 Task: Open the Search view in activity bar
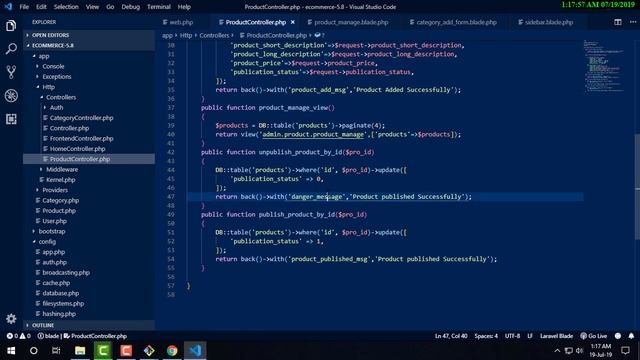coord(11,49)
